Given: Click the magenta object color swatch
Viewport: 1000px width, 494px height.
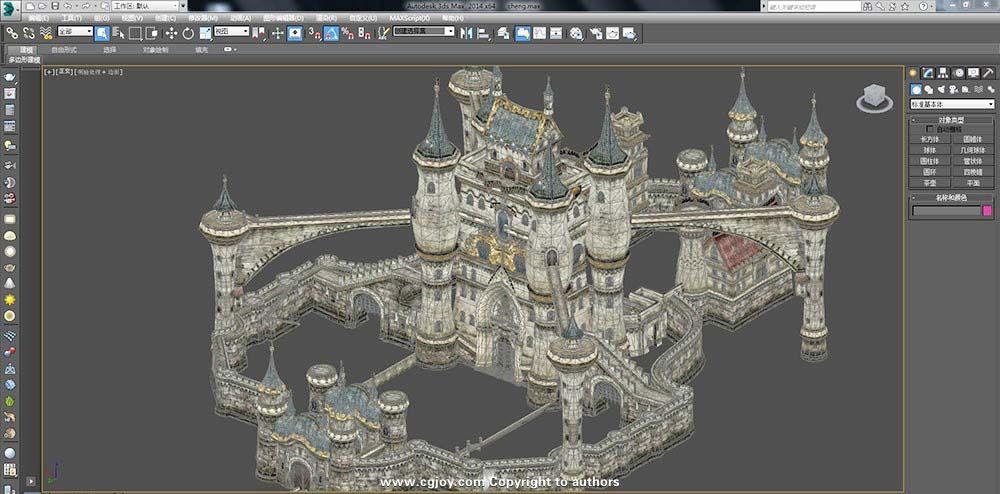Looking at the screenshot, I should [x=987, y=210].
